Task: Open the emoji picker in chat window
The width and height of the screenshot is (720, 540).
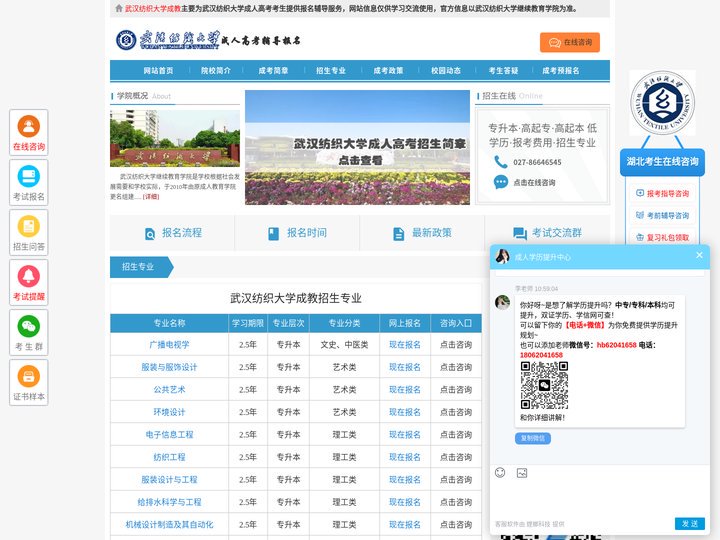Action: (500, 472)
